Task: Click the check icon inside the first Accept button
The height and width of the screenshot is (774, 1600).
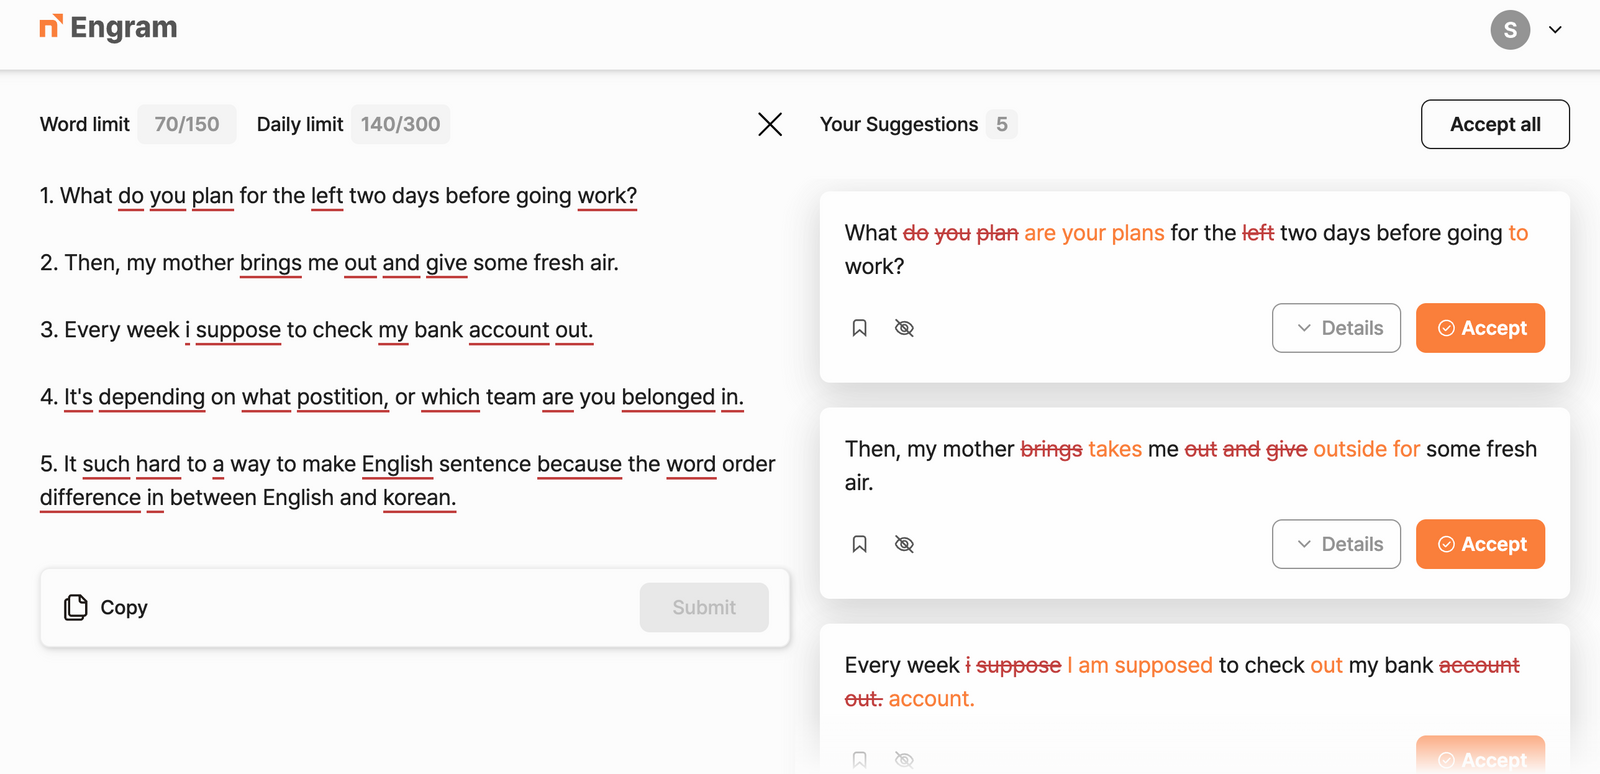Action: point(1445,327)
